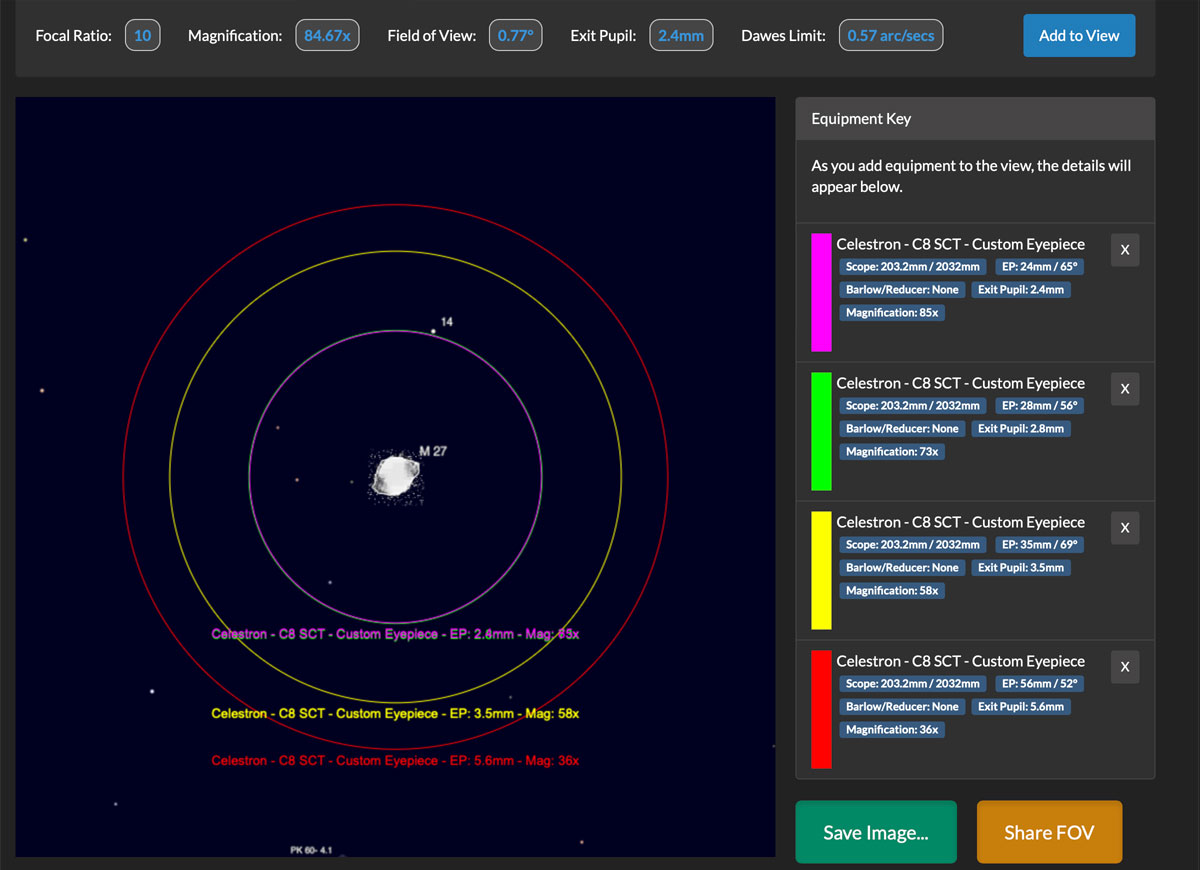The height and width of the screenshot is (870, 1200).
Task: Click the EP: 56mm / 52° tag
Action: (1039, 683)
